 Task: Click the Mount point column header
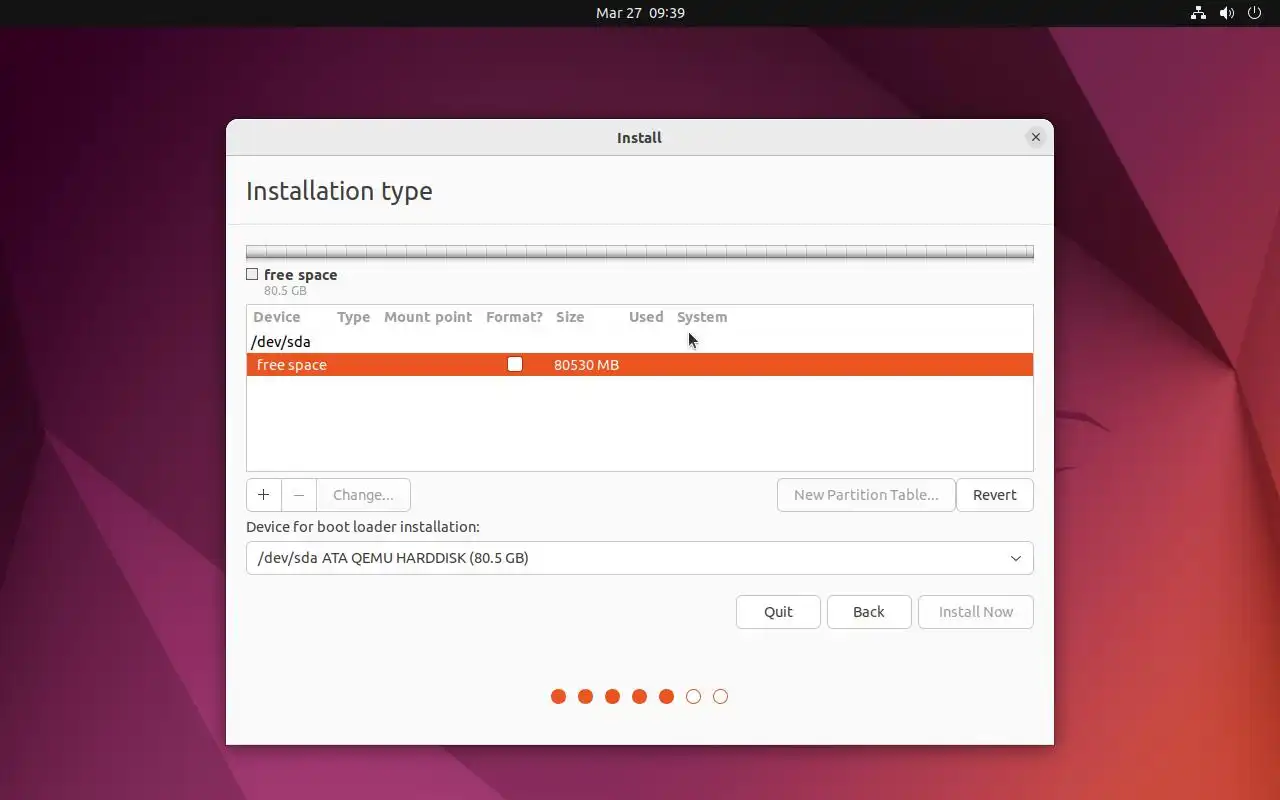[x=428, y=317]
